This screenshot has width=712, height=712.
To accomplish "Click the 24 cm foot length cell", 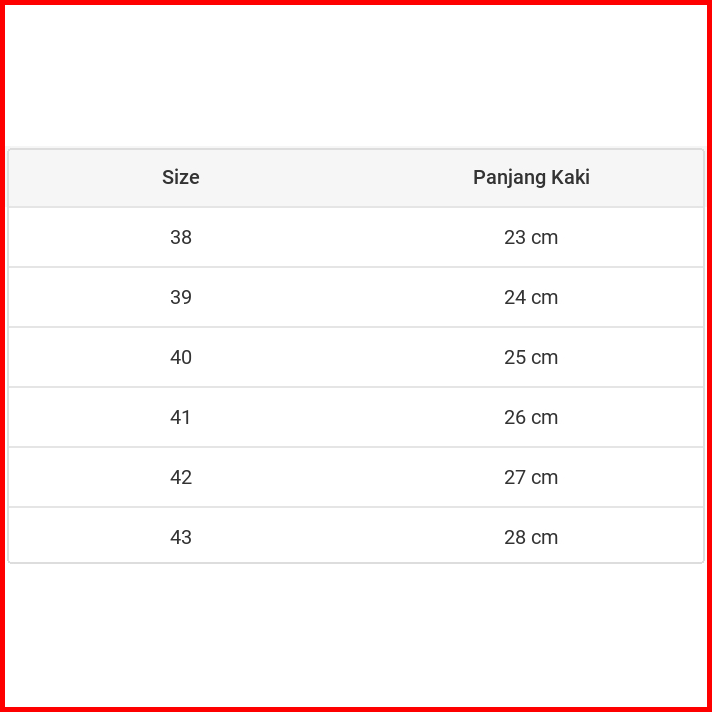I will [531, 298].
